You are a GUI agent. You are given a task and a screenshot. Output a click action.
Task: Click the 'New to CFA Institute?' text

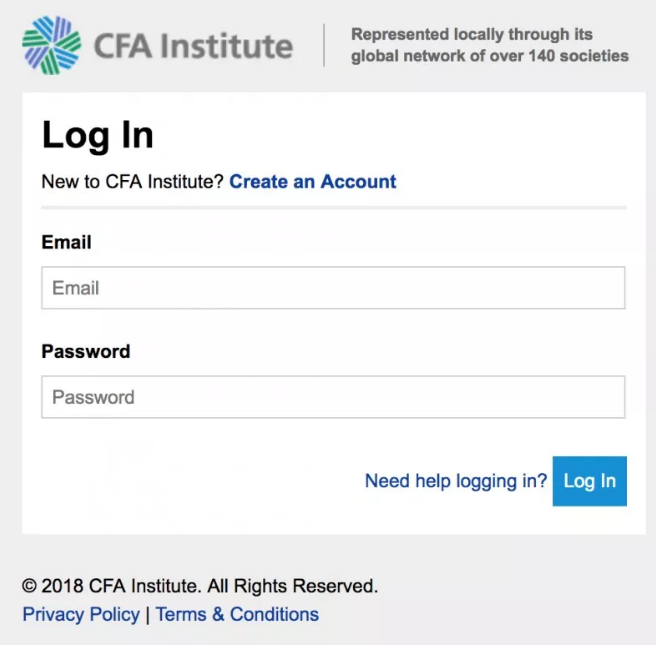coord(132,182)
